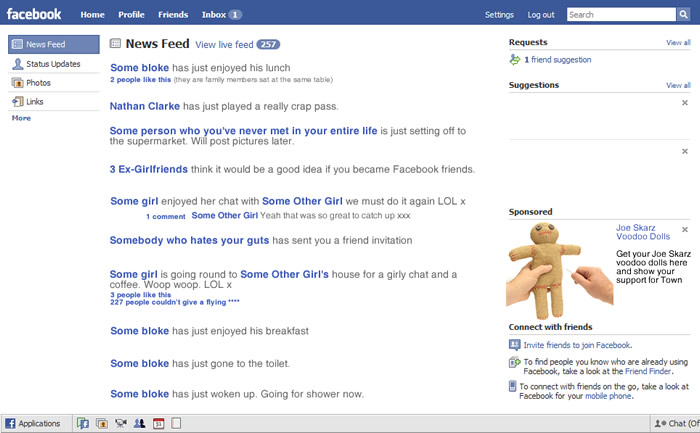
Task: Click the News Feed icon in left sidebar
Action: 17,44
